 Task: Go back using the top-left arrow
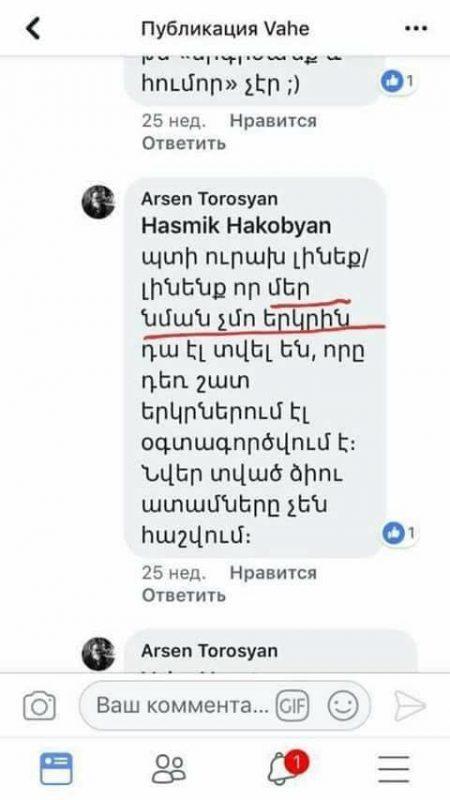(x=33, y=28)
